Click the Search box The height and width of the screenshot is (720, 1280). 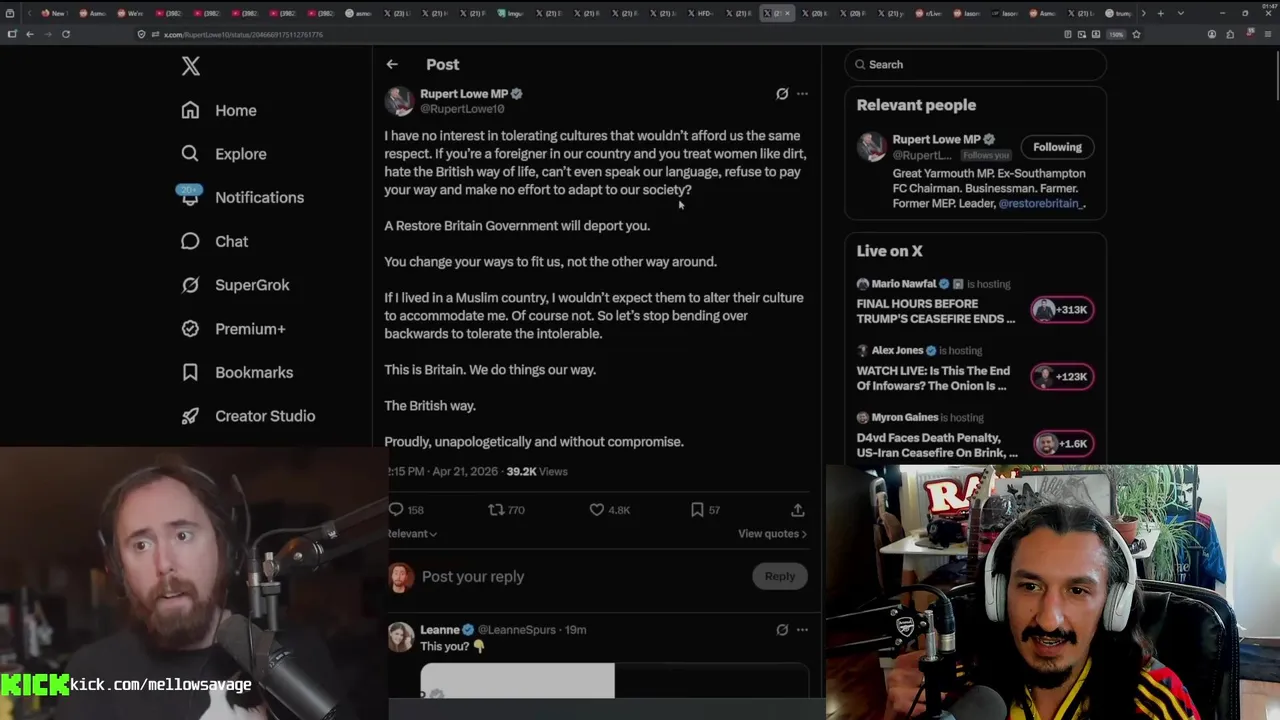(x=976, y=64)
